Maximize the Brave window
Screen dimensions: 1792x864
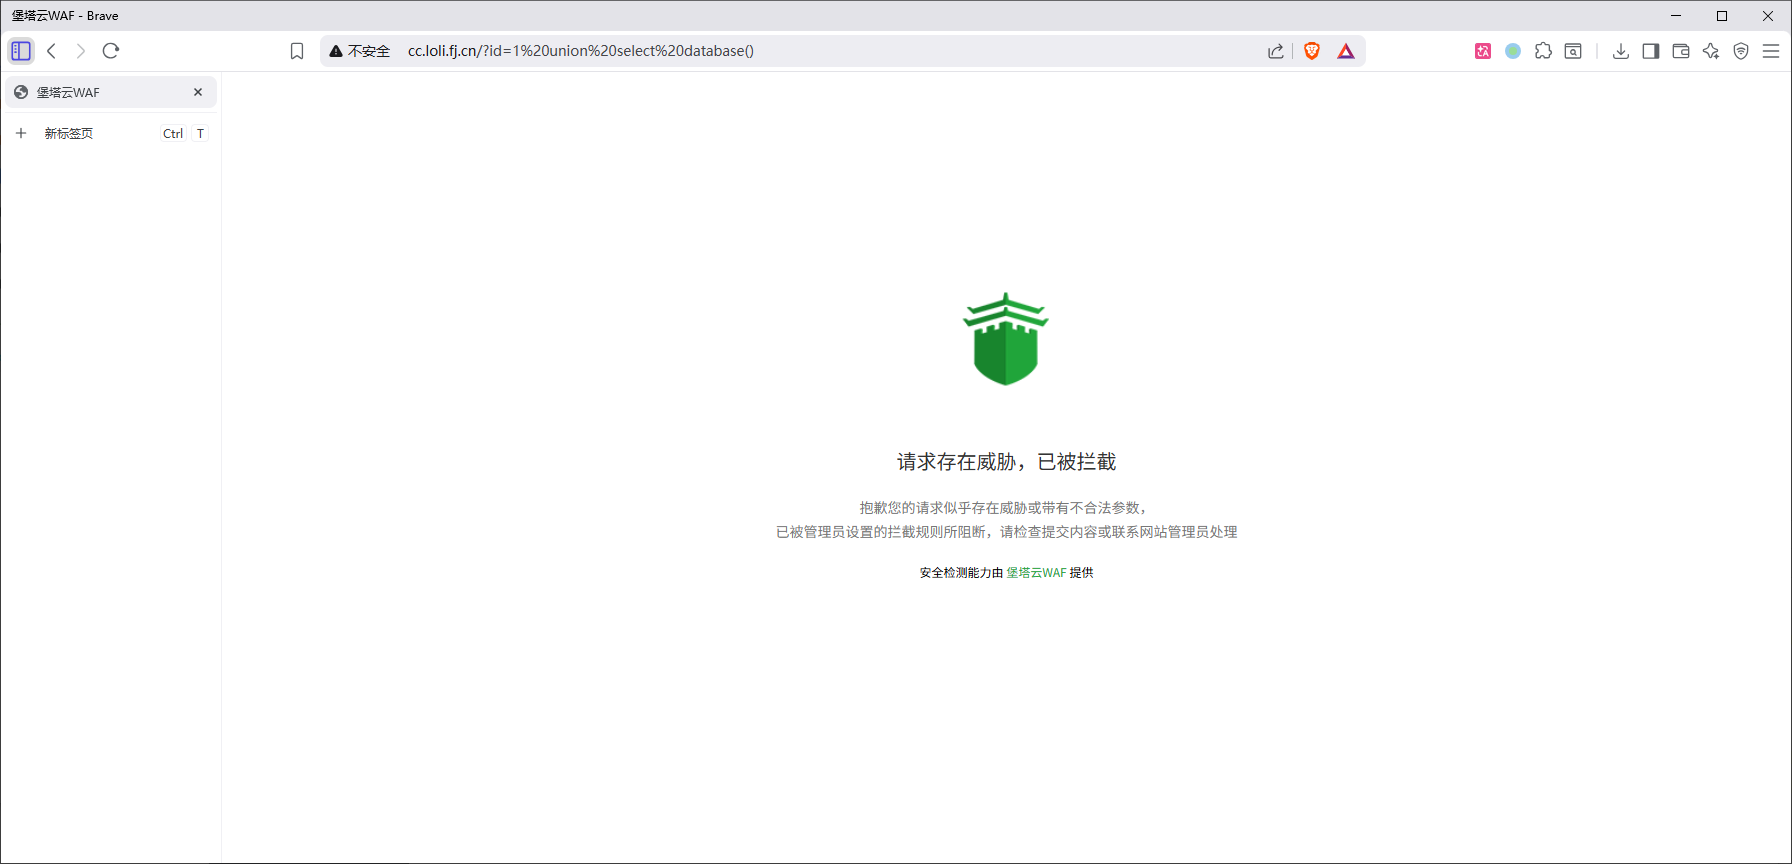(x=1722, y=16)
